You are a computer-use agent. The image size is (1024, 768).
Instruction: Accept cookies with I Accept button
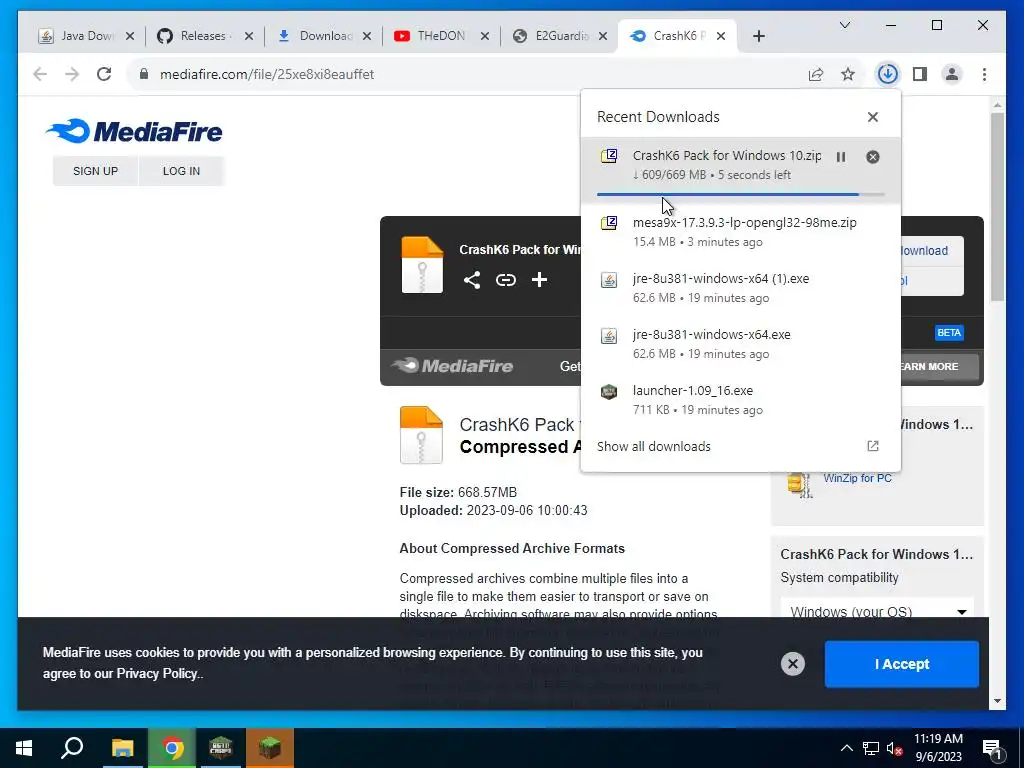pyautogui.click(x=901, y=664)
